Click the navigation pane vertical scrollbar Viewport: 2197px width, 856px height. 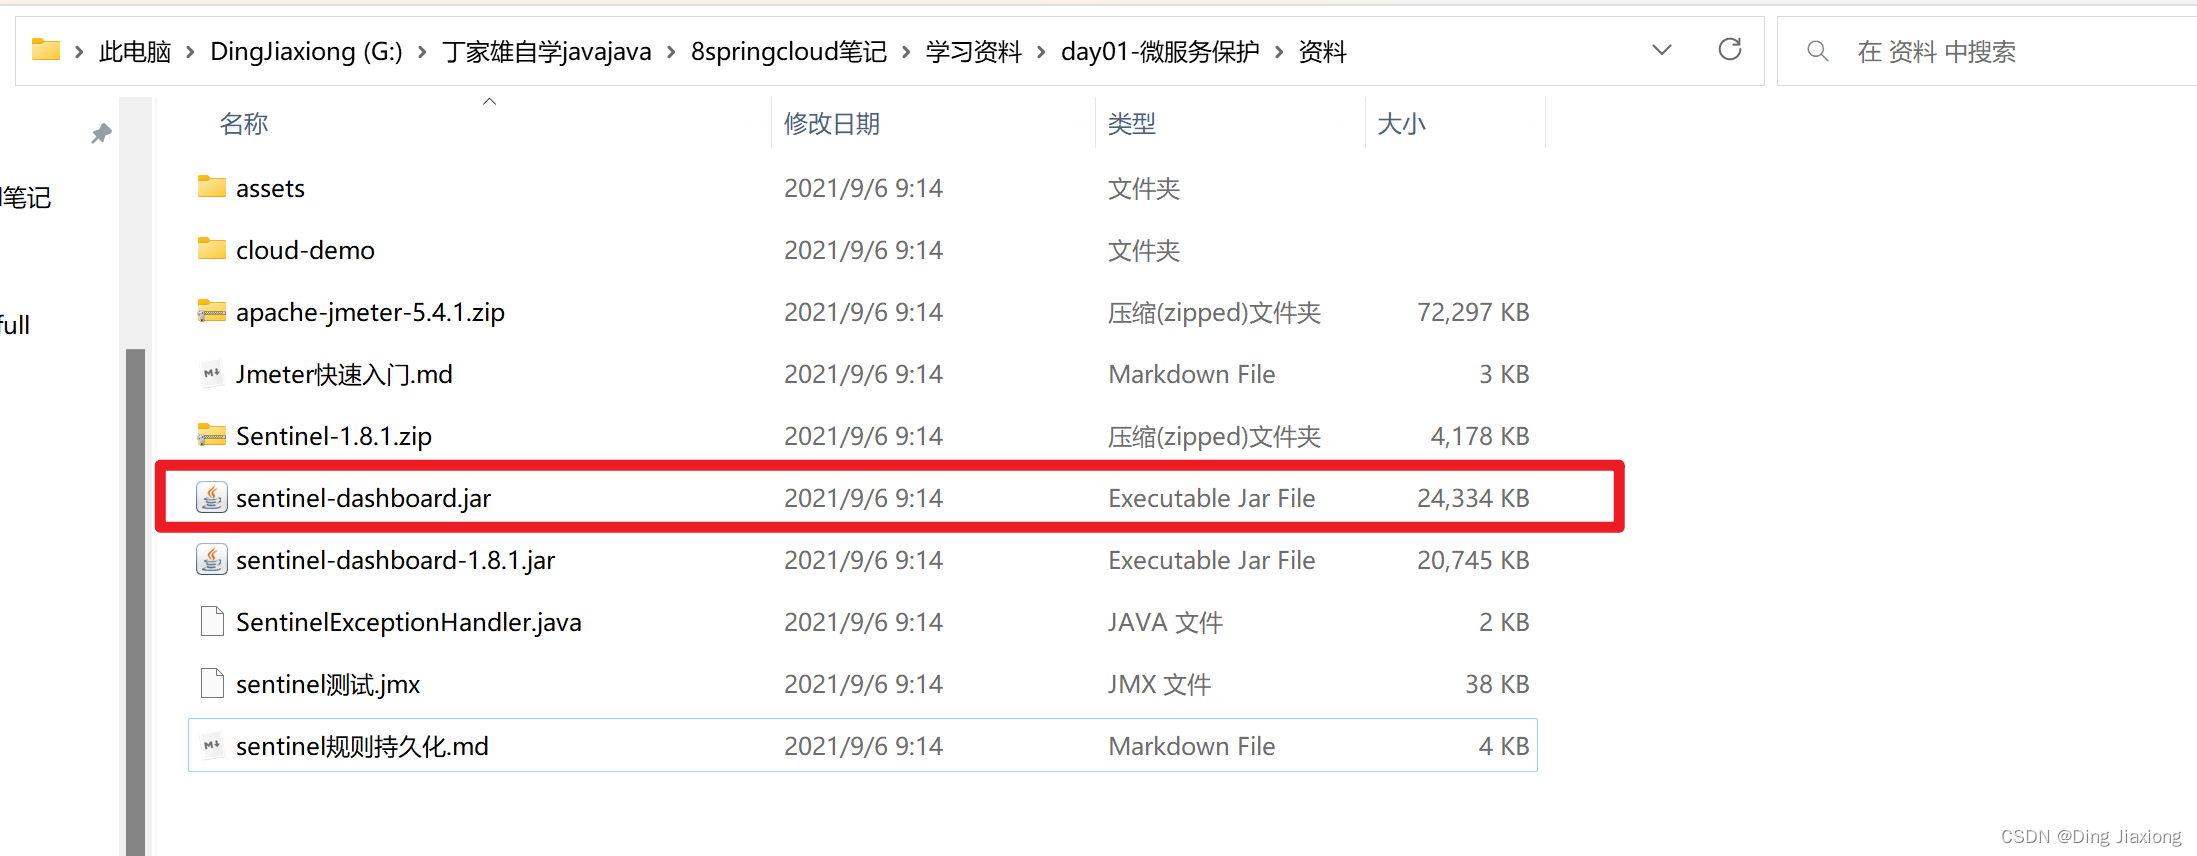pos(135,600)
